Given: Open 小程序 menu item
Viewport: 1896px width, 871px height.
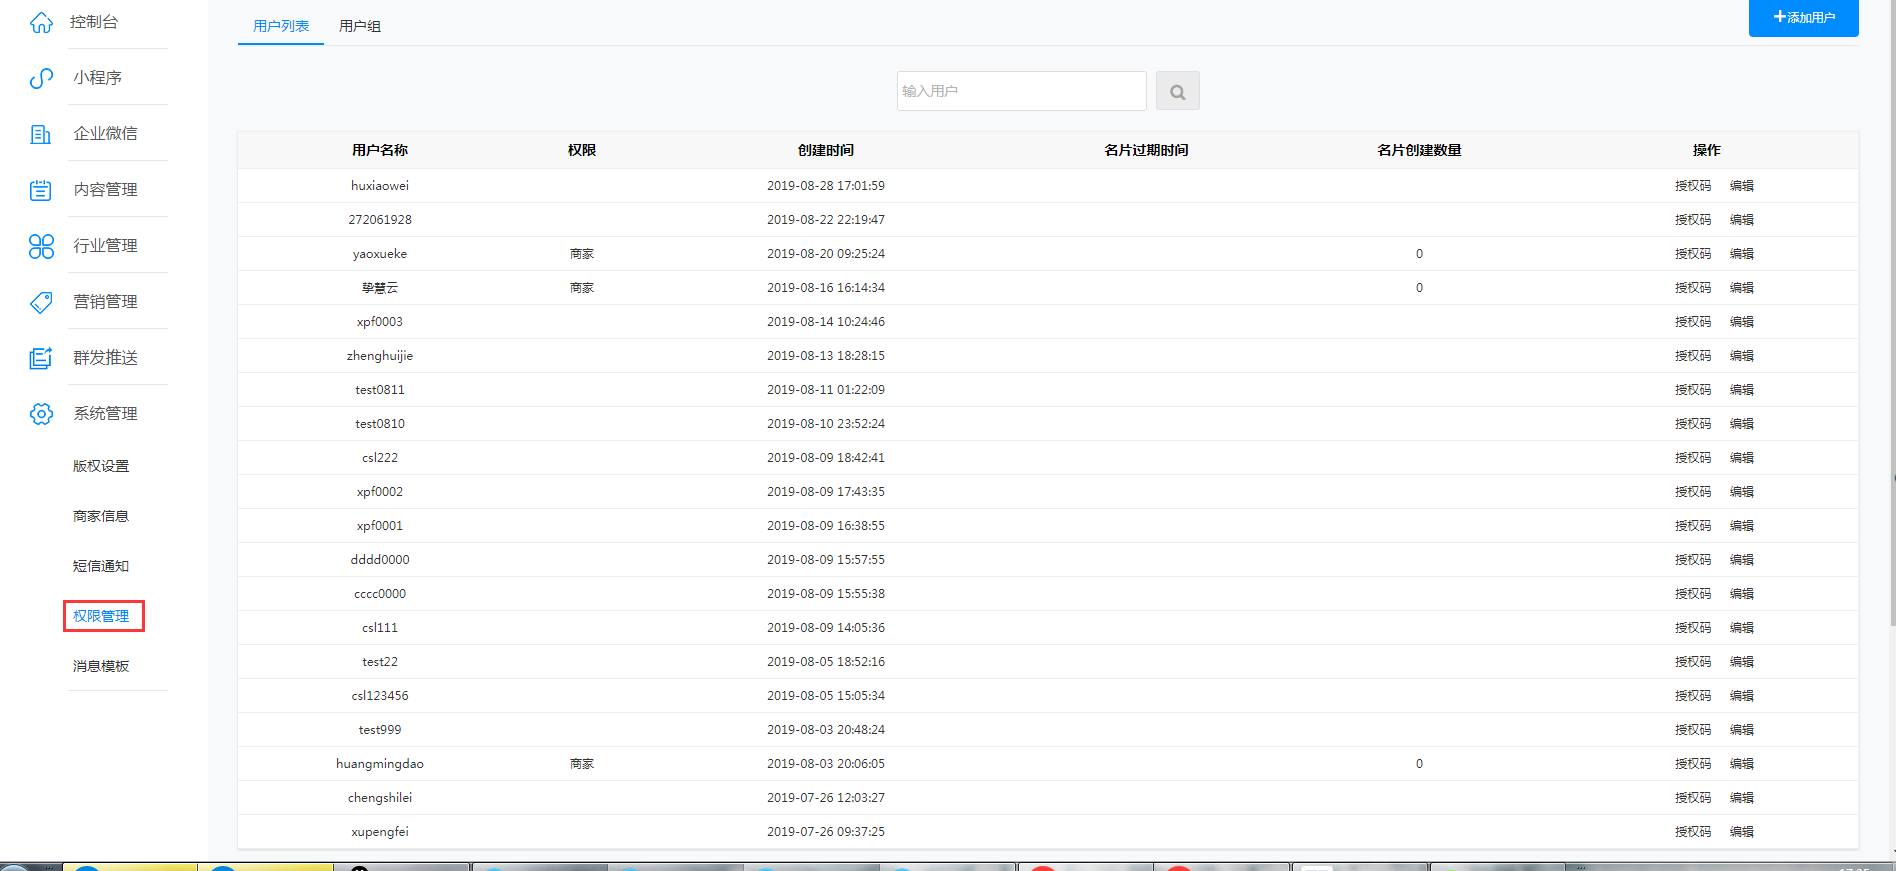Looking at the screenshot, I should click(x=97, y=78).
